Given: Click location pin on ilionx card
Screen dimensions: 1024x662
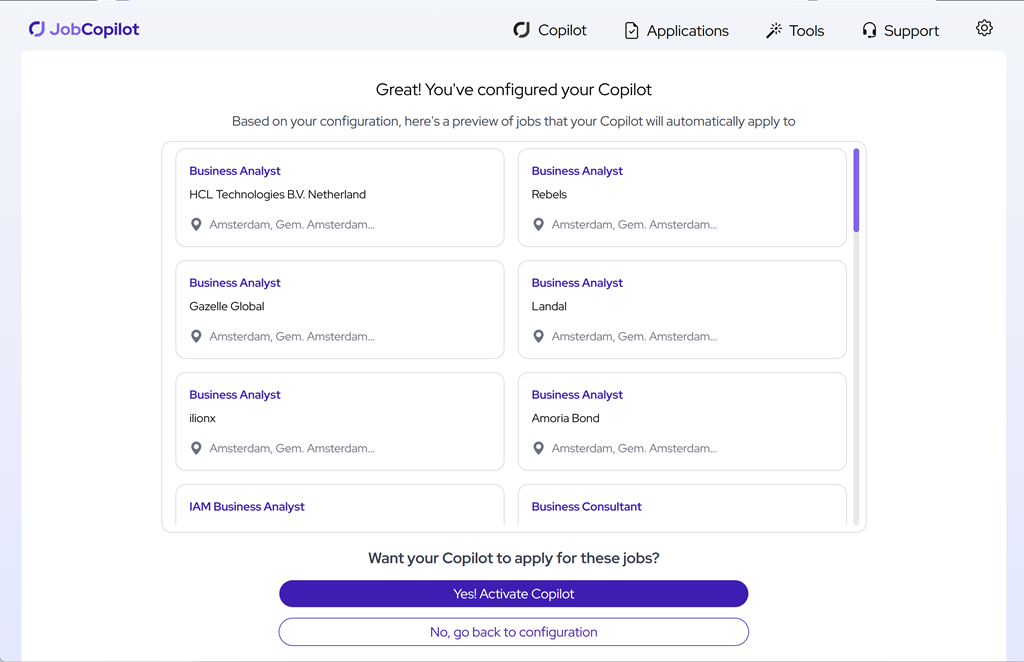Looking at the screenshot, I should tap(196, 449).
